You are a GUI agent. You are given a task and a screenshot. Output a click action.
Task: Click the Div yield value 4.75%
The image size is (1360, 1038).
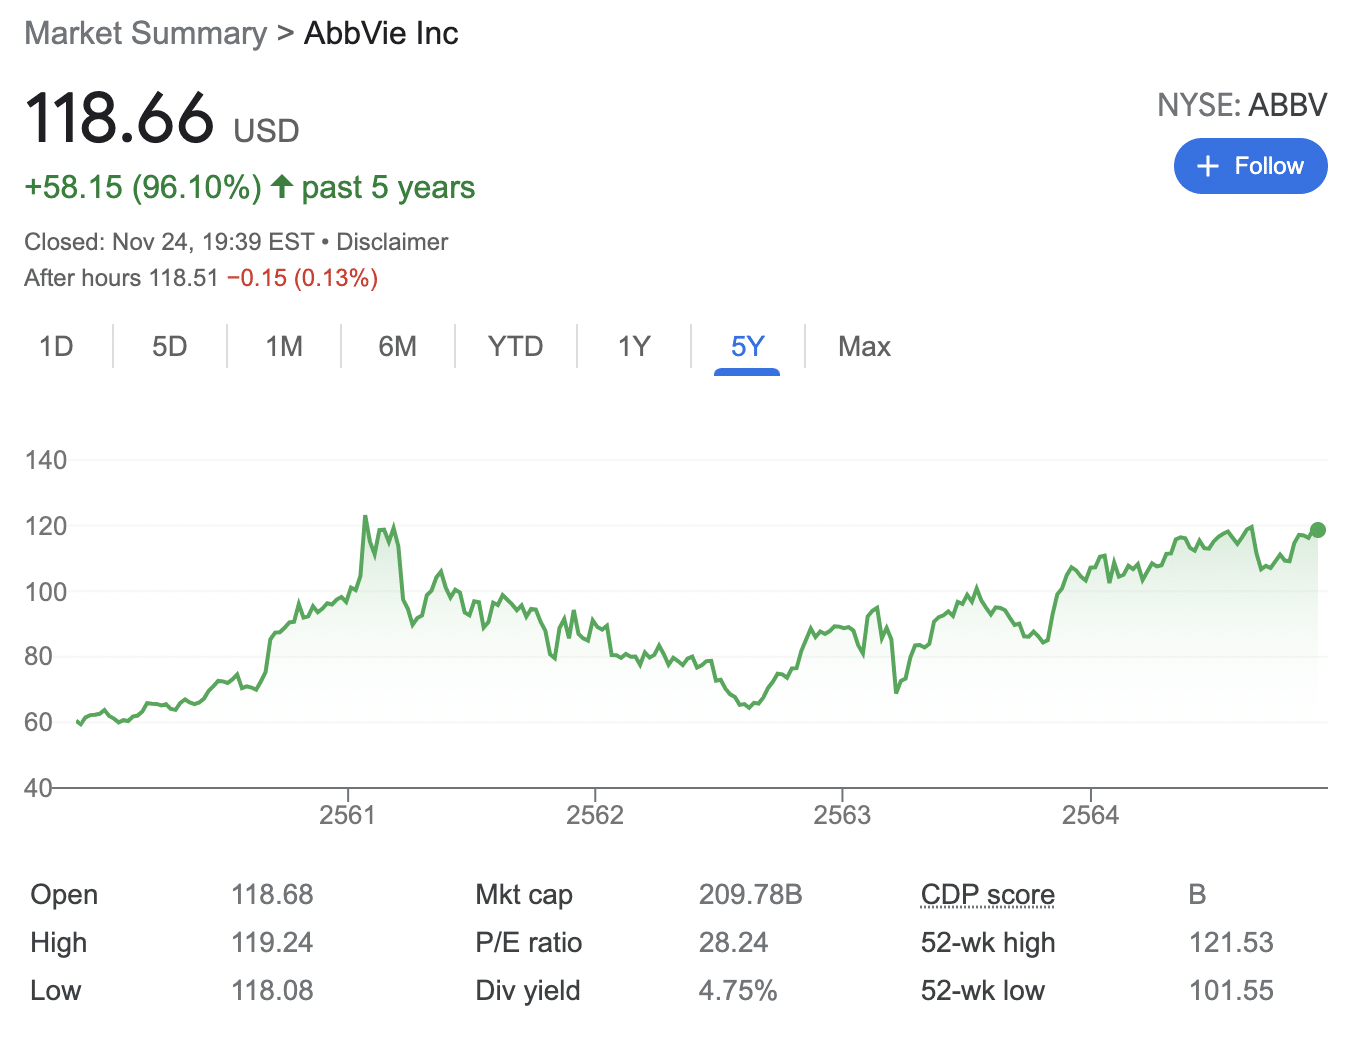(737, 990)
